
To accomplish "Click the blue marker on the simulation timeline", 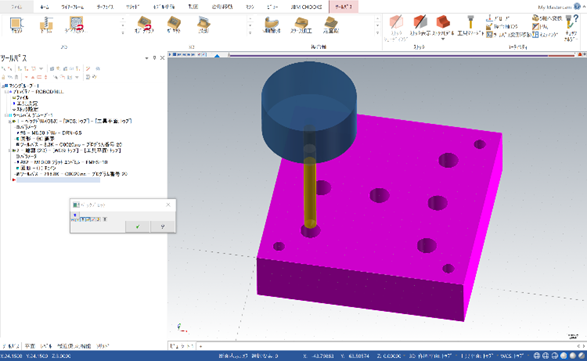I will click(217, 55).
